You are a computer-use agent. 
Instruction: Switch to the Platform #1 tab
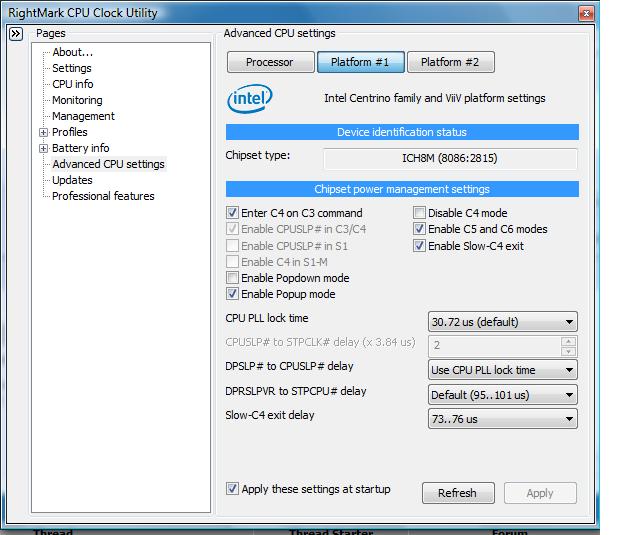[361, 62]
